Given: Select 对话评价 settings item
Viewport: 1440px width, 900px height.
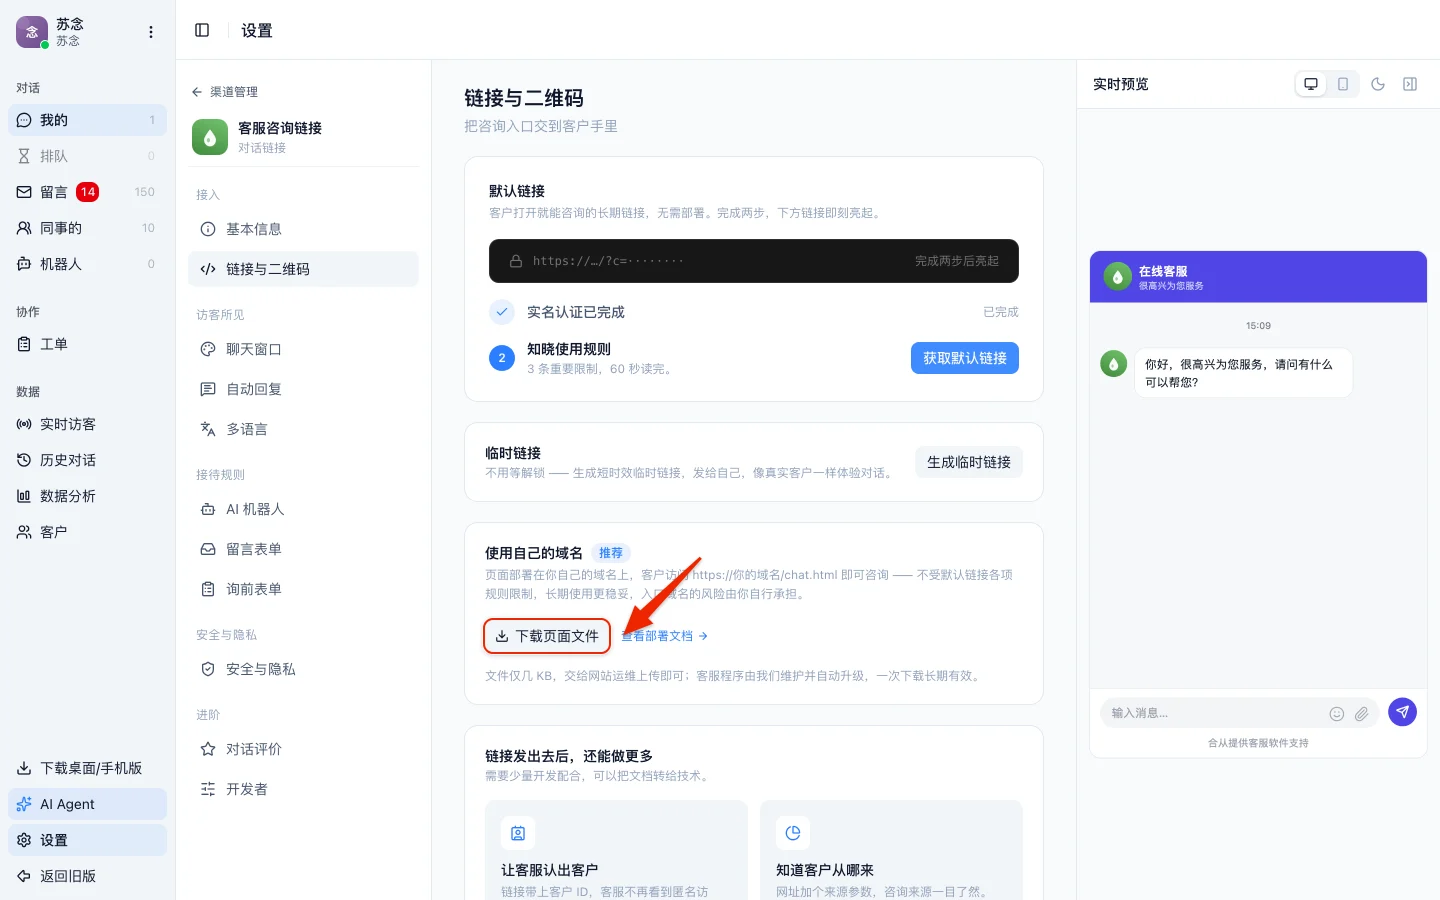Looking at the screenshot, I should pyautogui.click(x=303, y=749).
